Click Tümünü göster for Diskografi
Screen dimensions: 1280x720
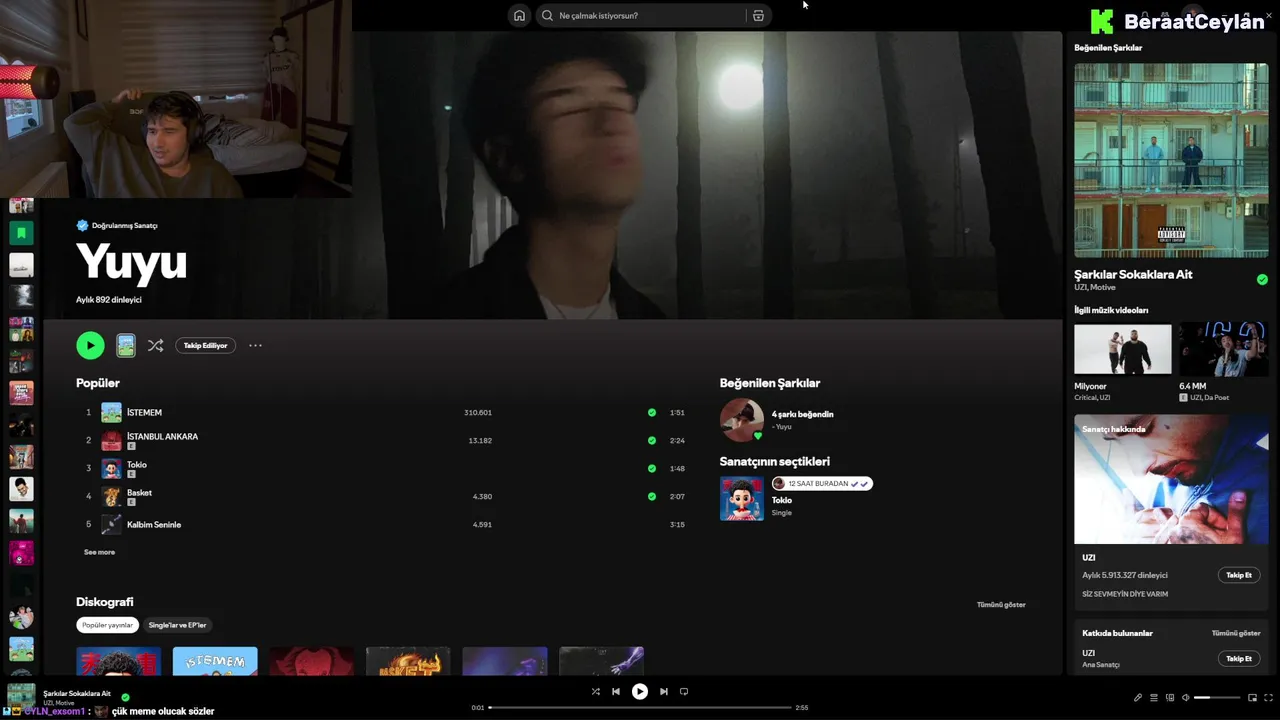point(1001,604)
